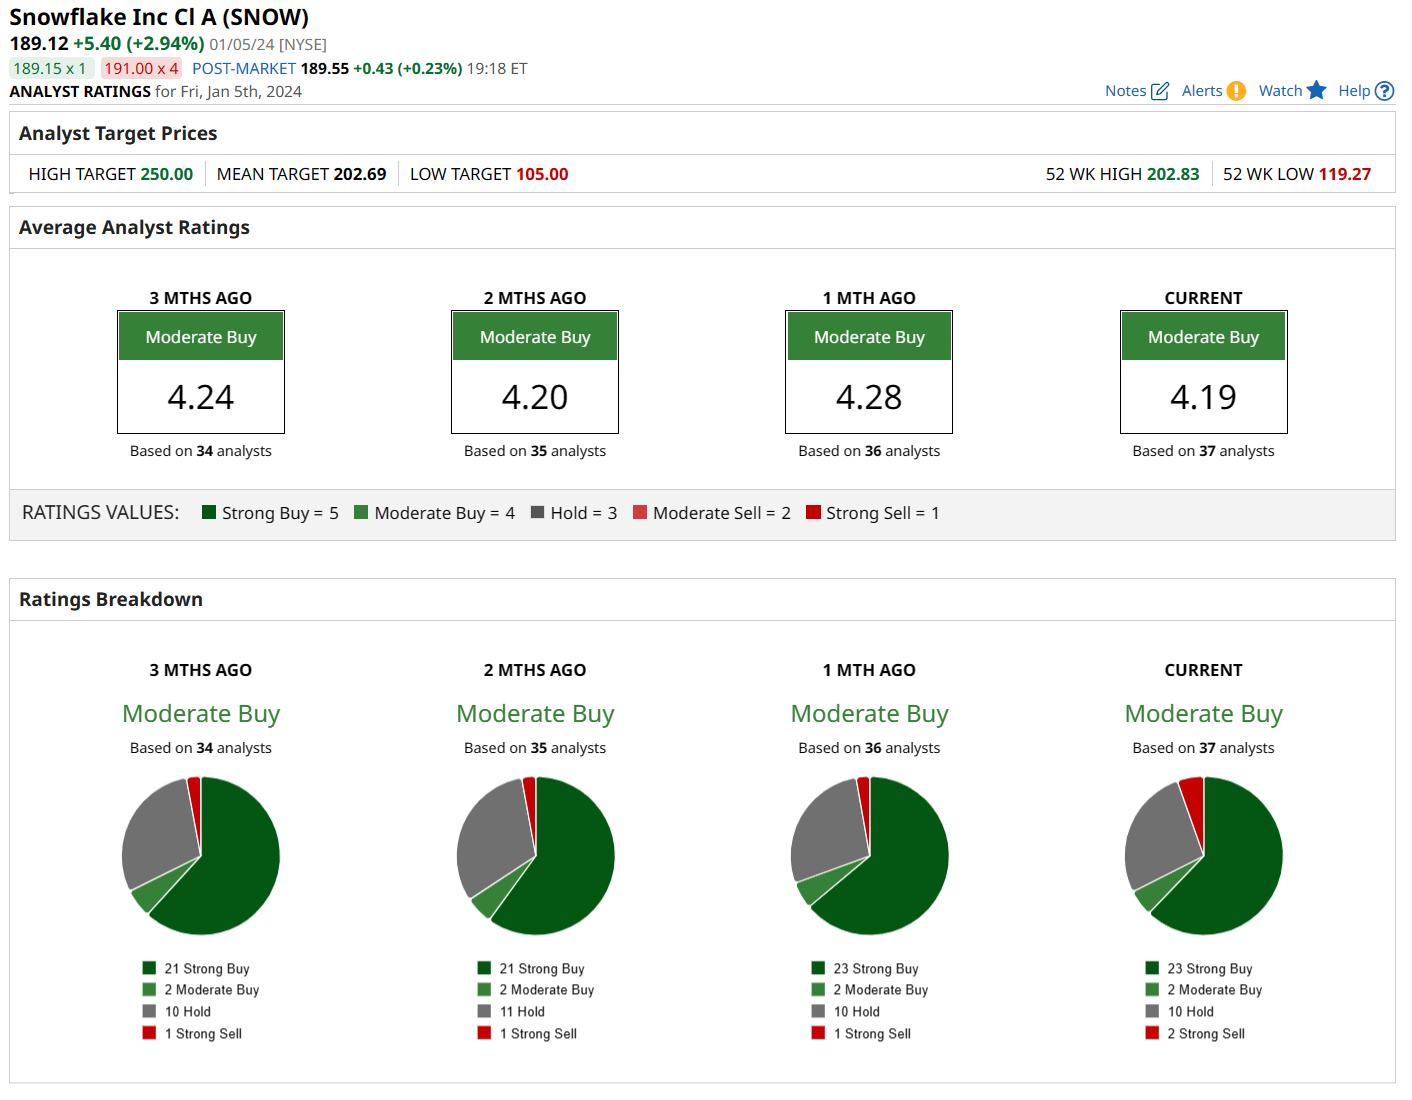Click Strong Buy = 5 legend swatch
The width and height of the screenshot is (1412, 1100).
pos(209,512)
